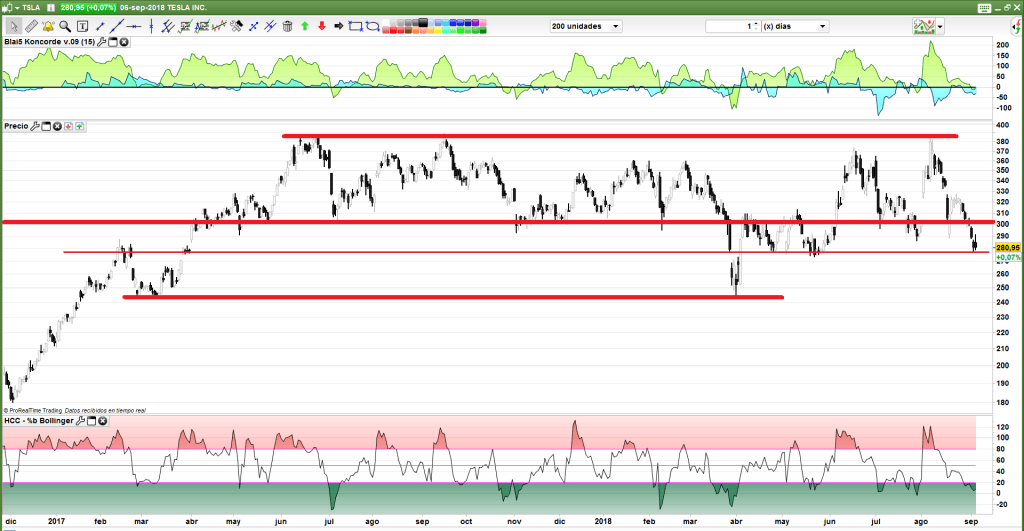
Task: Choose the red down arrow marker
Action: tap(321, 26)
